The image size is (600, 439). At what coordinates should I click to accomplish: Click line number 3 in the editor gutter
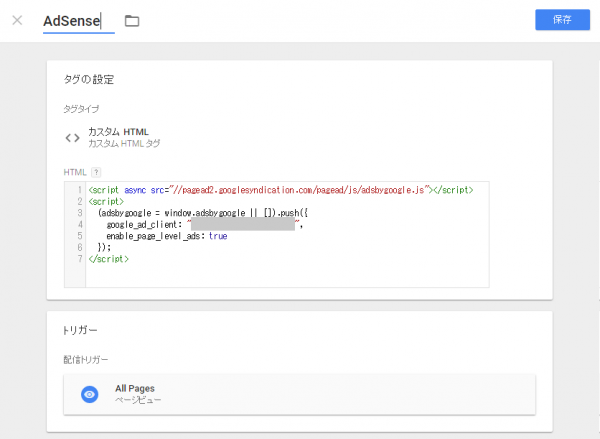click(80, 213)
